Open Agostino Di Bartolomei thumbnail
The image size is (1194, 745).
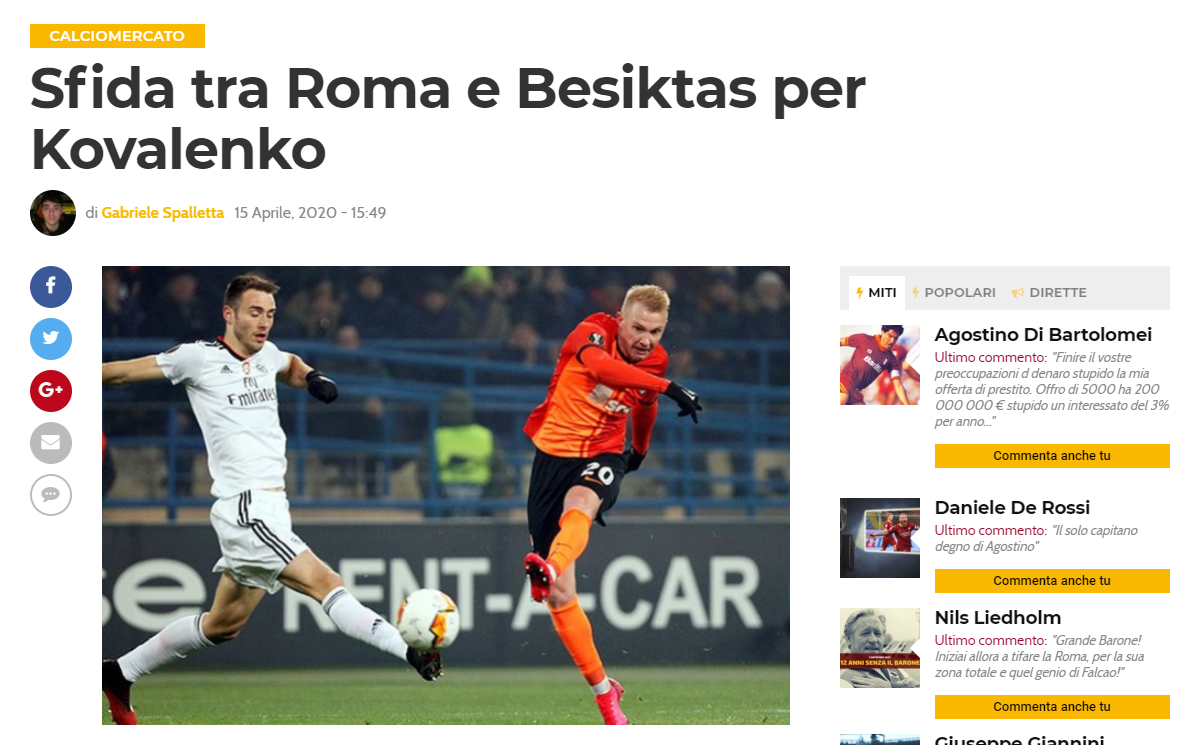[x=880, y=365]
